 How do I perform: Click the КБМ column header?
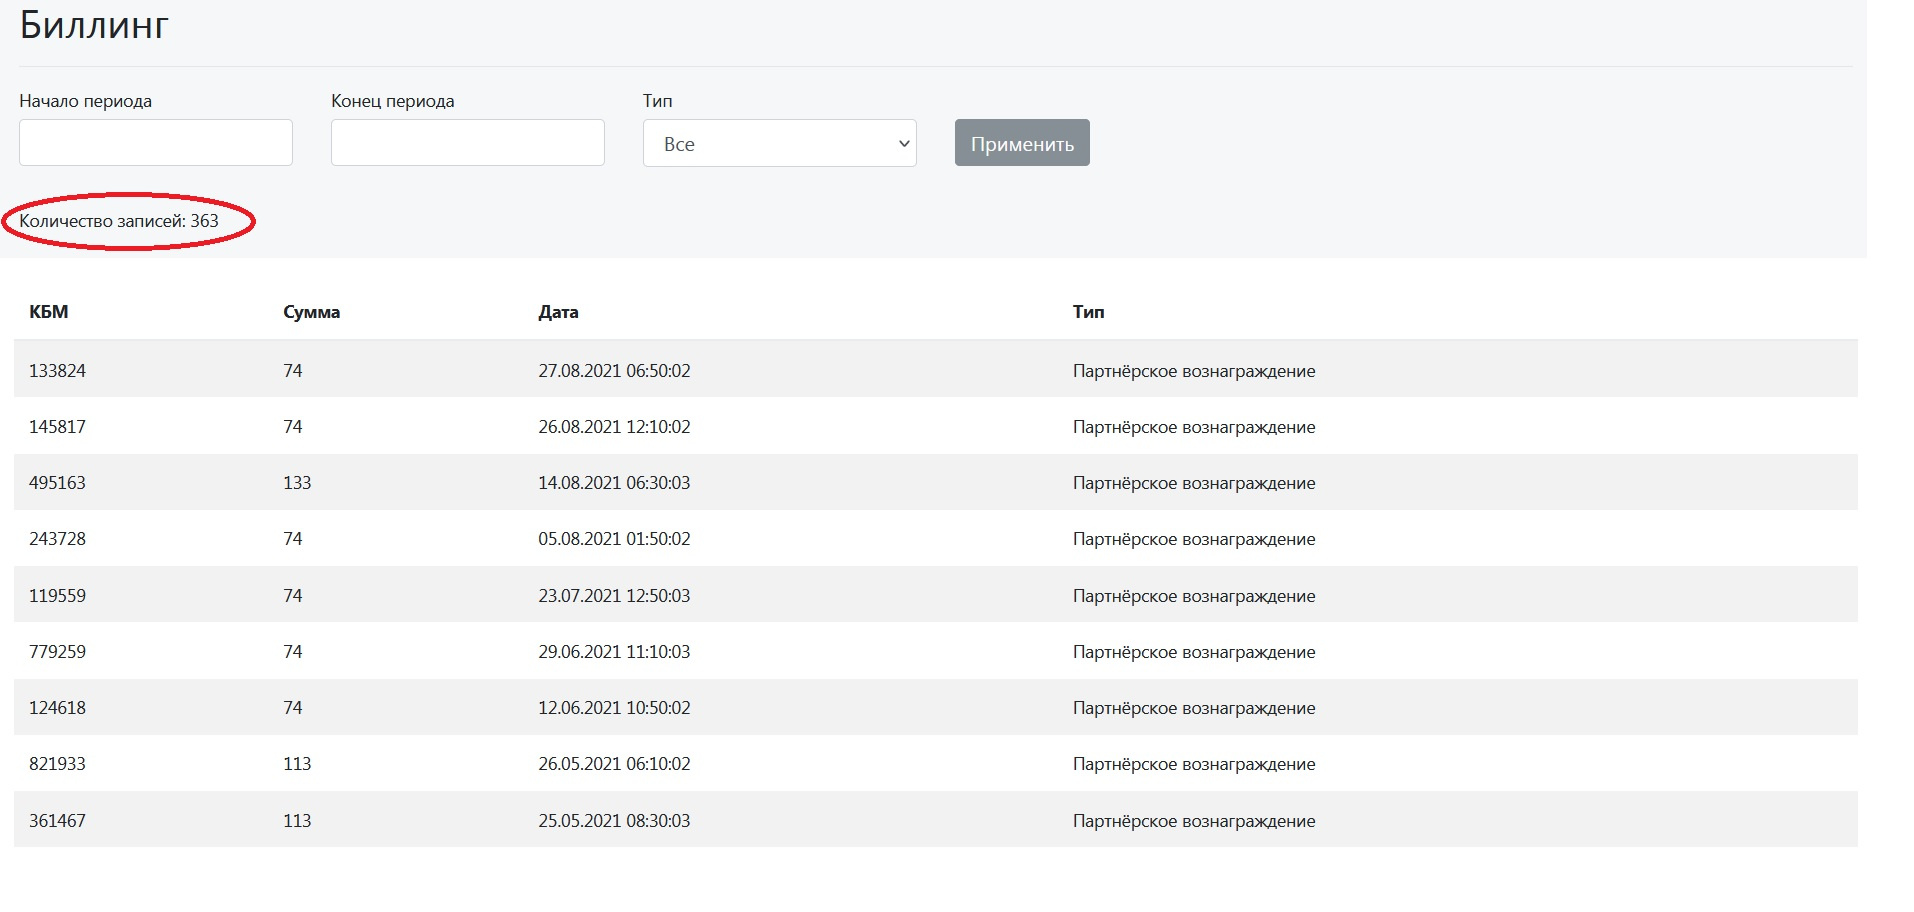tap(49, 312)
